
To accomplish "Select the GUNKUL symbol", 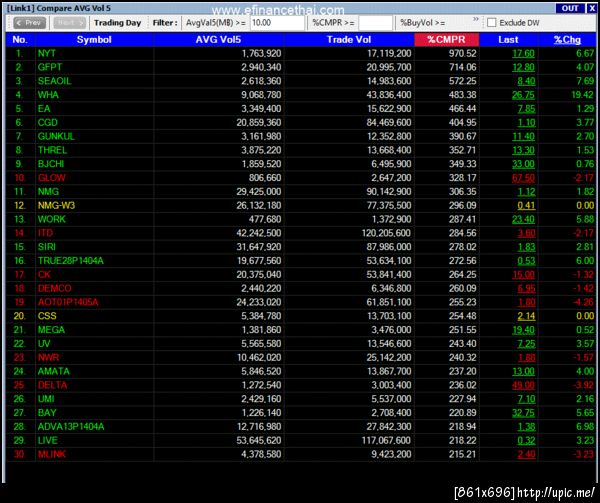I will pyautogui.click(x=56, y=136).
